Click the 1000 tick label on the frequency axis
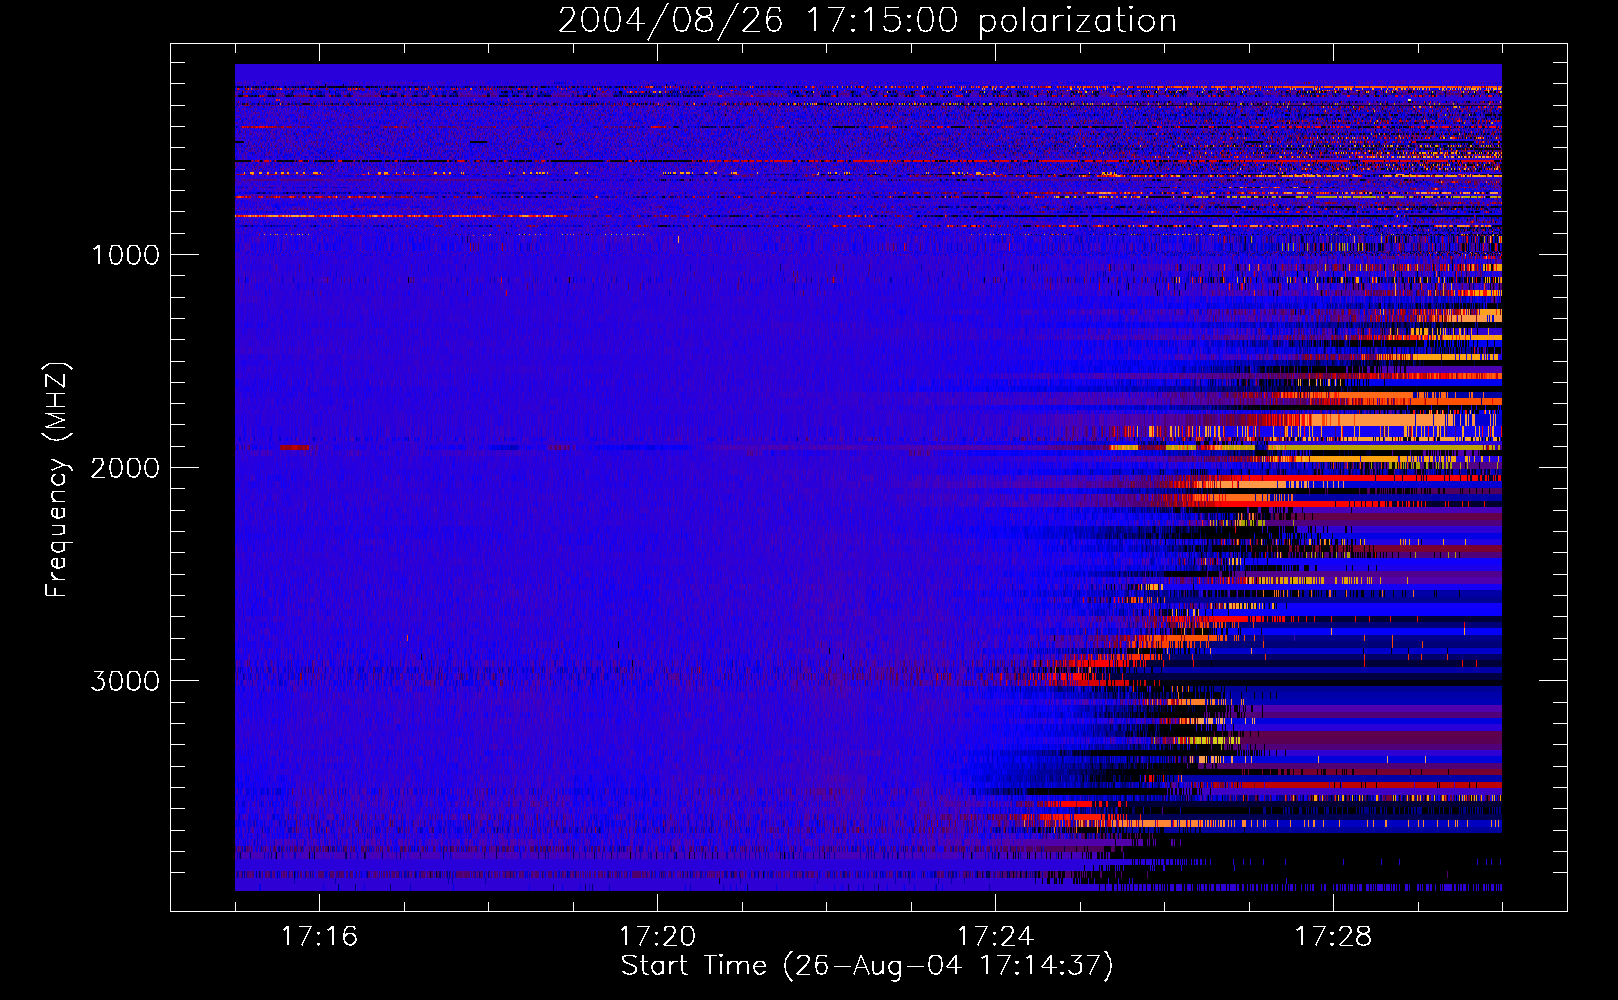The height and width of the screenshot is (1000, 1618). click(125, 255)
